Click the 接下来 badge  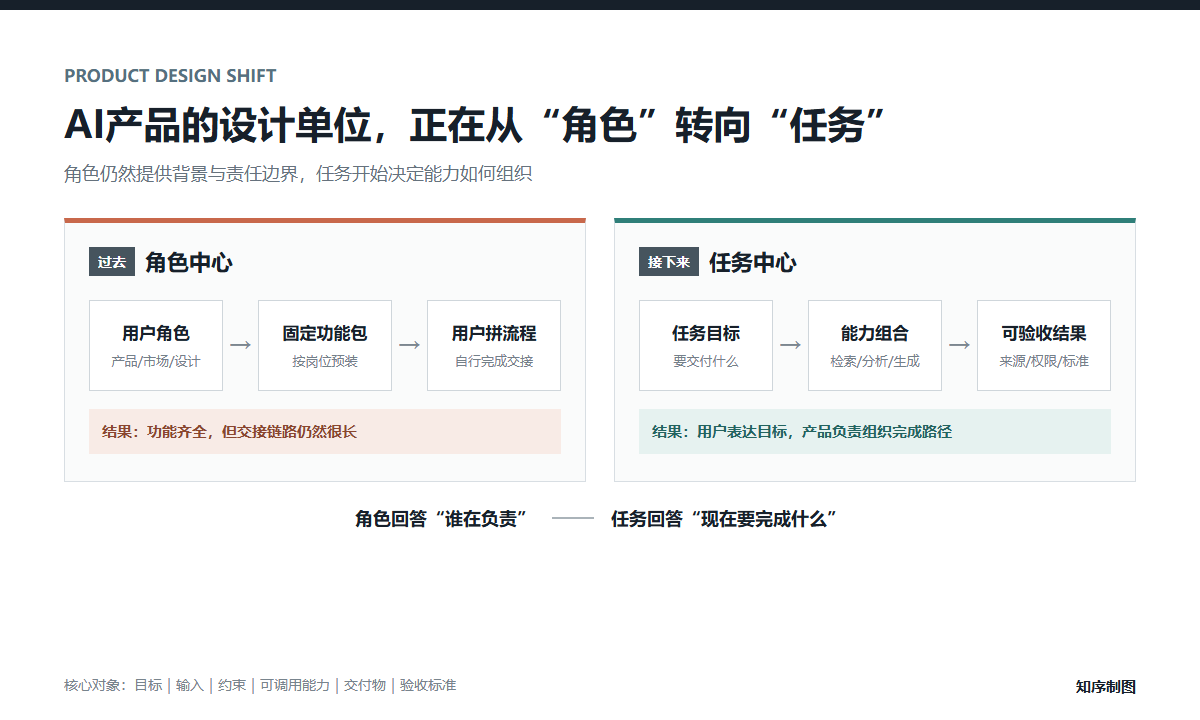click(669, 262)
